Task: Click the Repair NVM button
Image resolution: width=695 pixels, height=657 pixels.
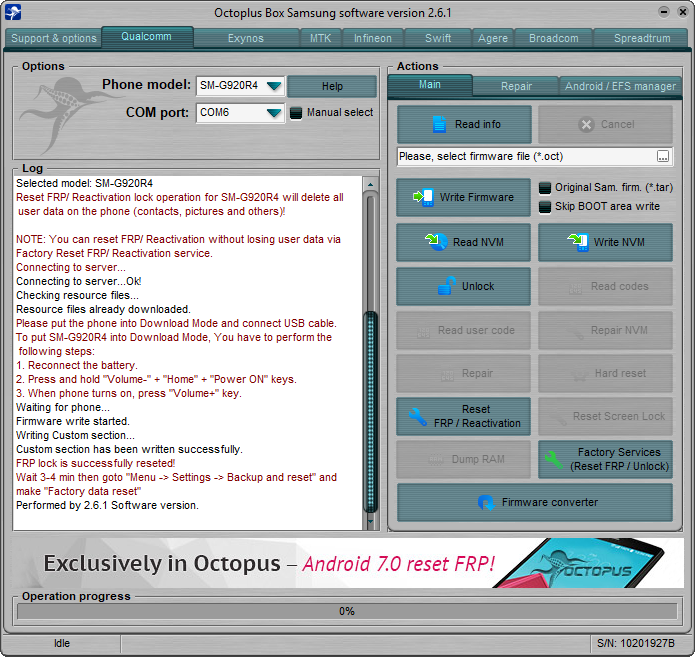Action: [605, 330]
